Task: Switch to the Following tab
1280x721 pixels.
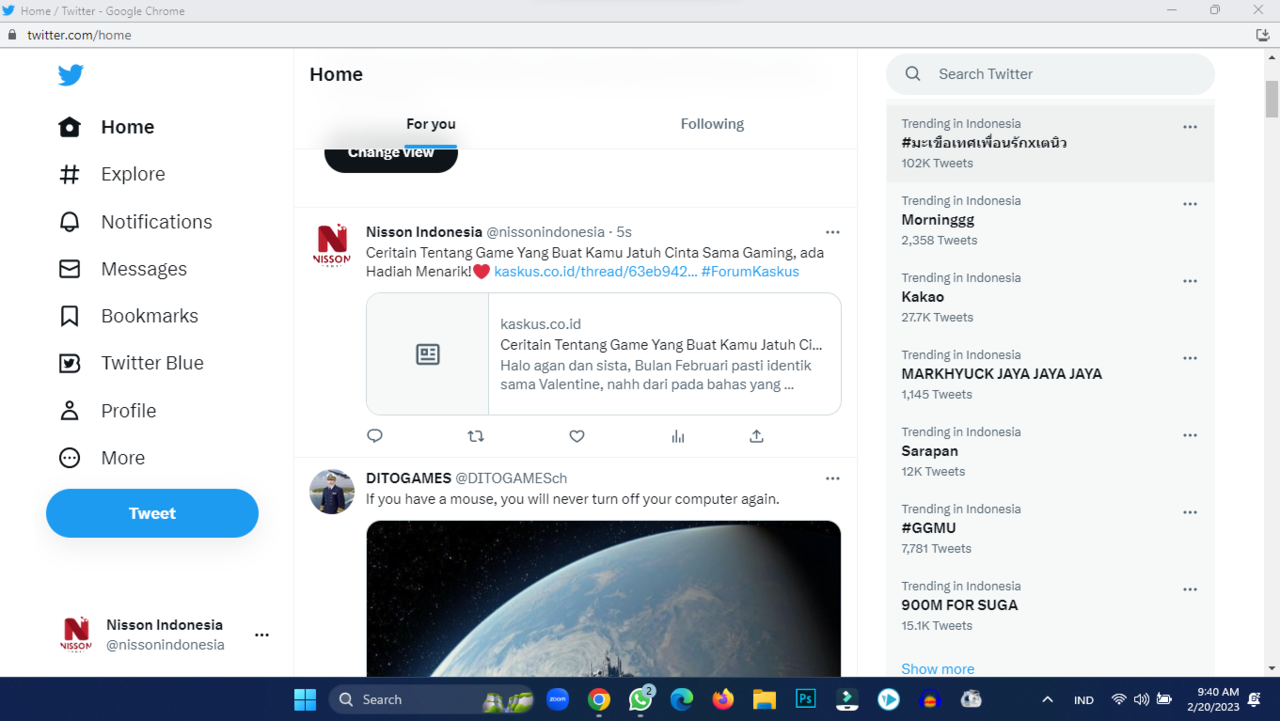Action: pos(712,124)
